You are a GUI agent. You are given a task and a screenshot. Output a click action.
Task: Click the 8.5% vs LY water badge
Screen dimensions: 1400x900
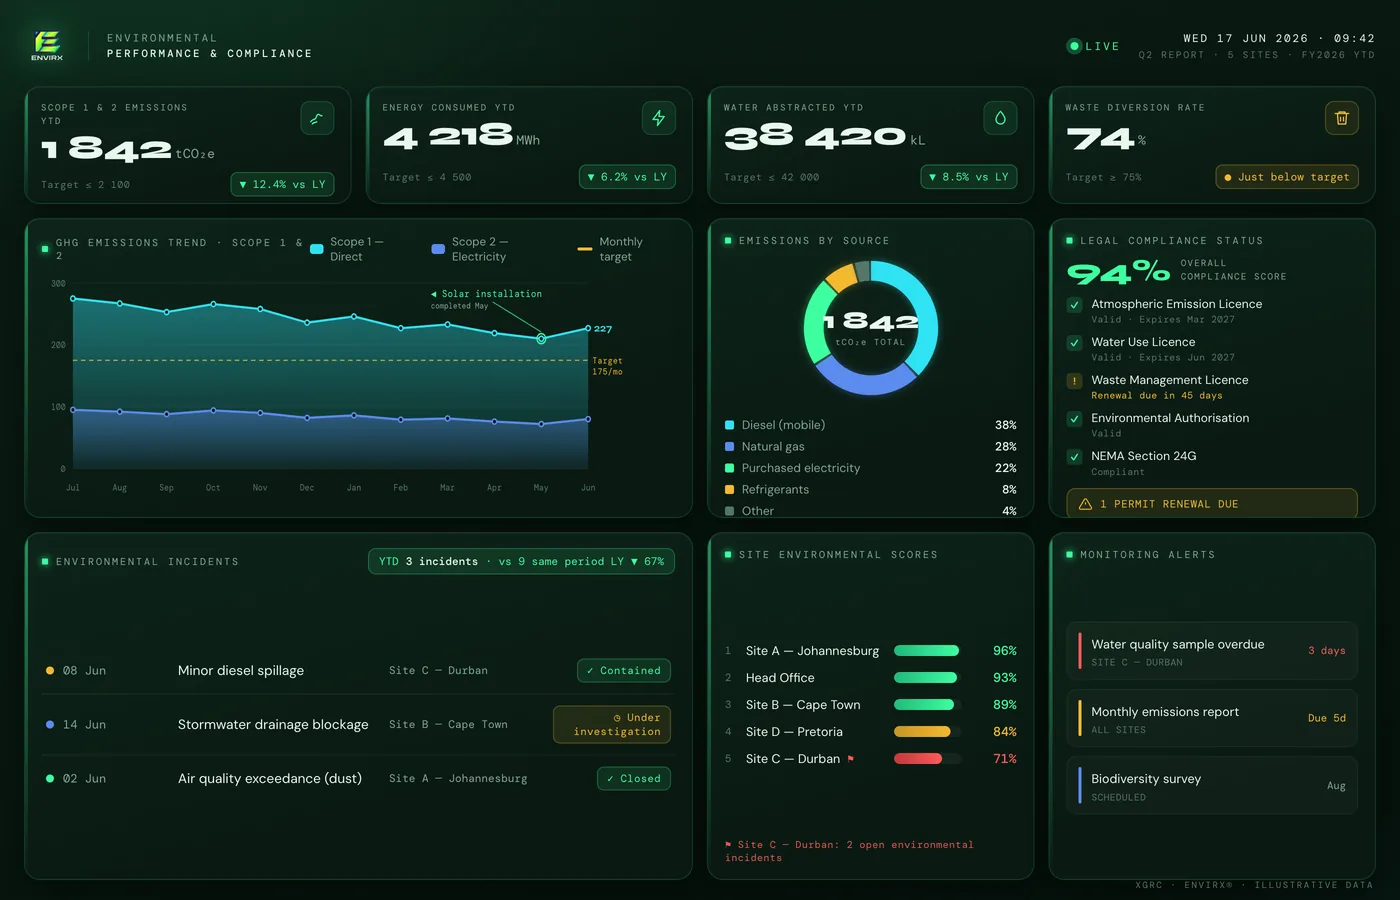[x=969, y=177]
